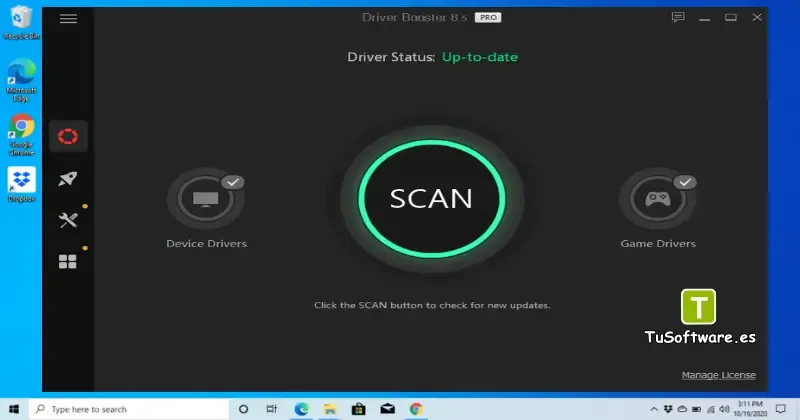800x420 pixels.
Task: Select the Google Chrome desktop shortcut
Action: (x=21, y=135)
